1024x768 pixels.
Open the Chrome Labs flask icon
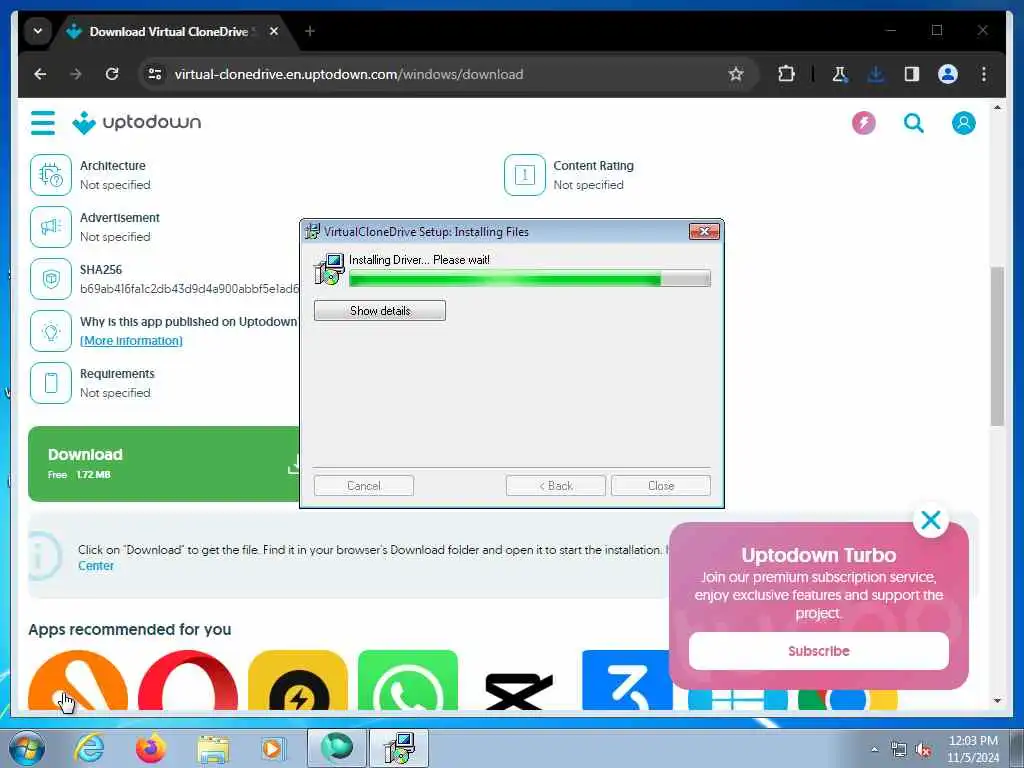[840, 74]
